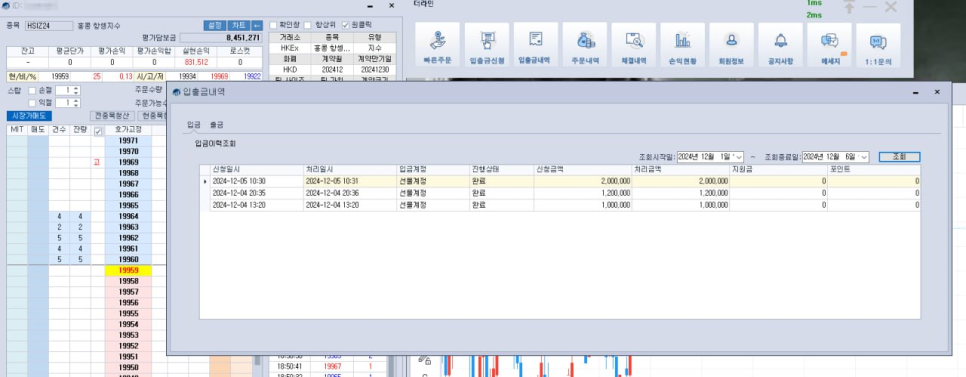966x377 pixels.
Task: Open 입출금신청 deposit/withdrawal request icon
Action: point(487,45)
